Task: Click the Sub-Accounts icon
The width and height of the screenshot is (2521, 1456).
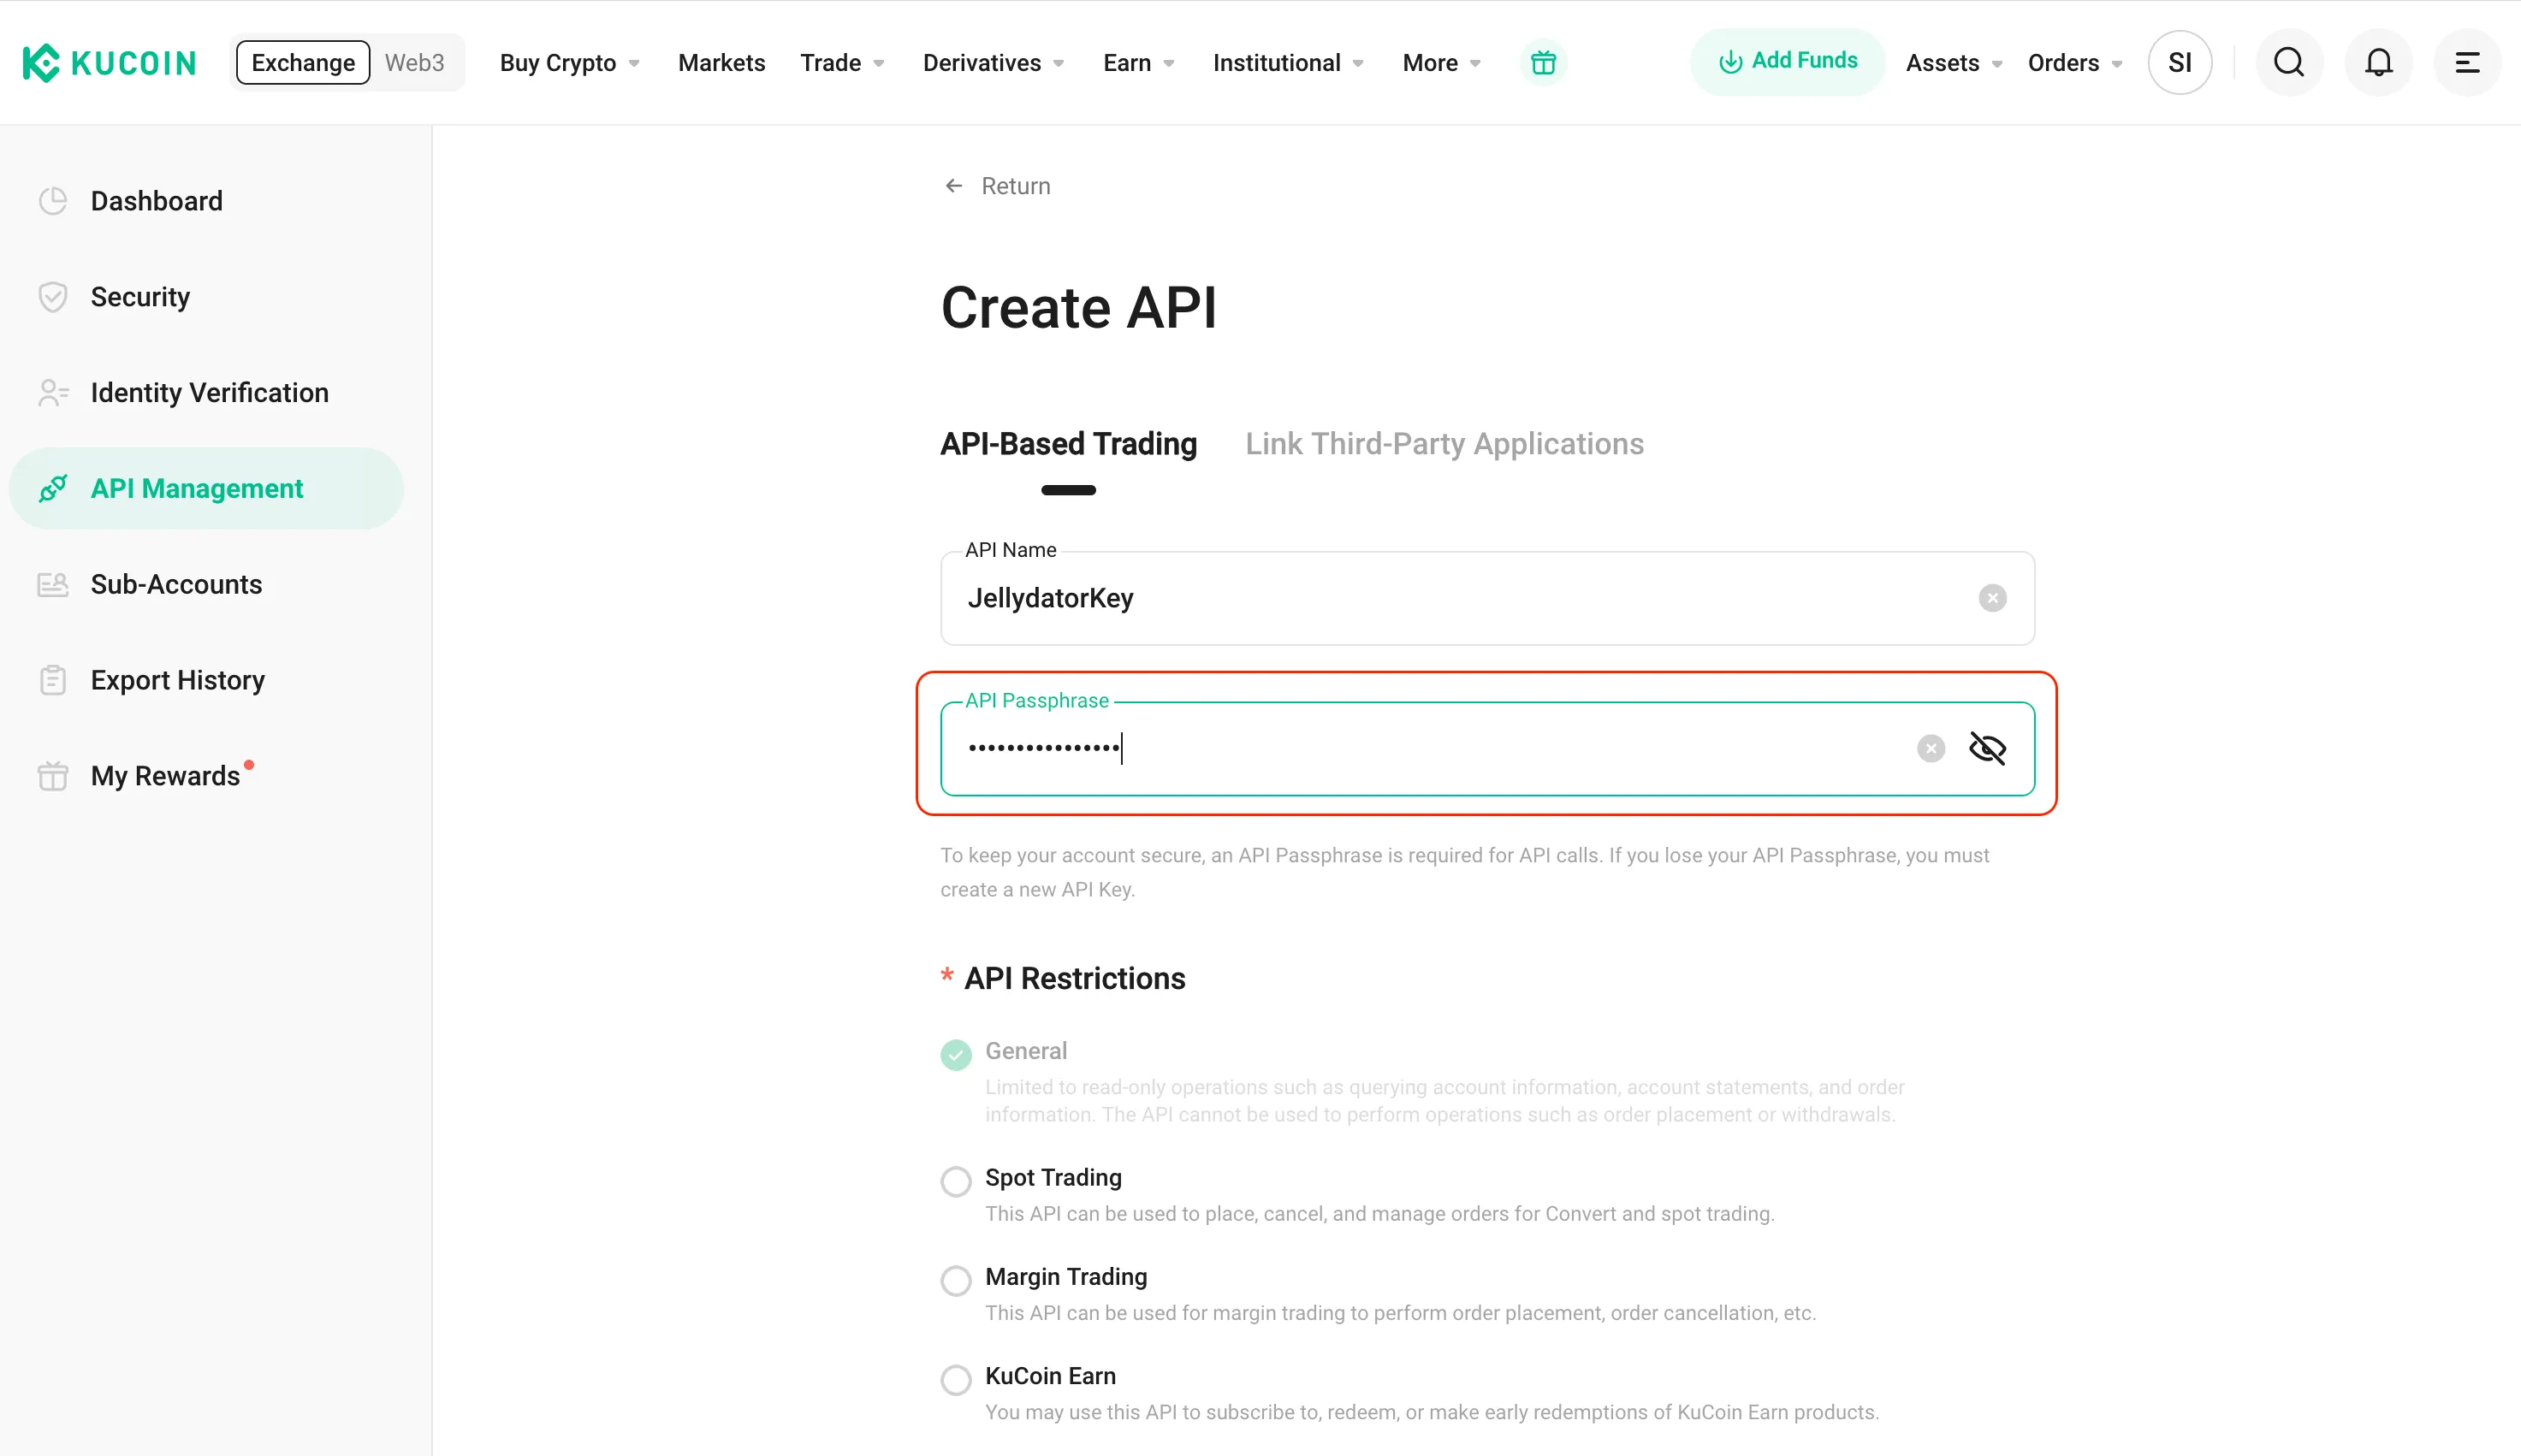Action: click(x=53, y=584)
